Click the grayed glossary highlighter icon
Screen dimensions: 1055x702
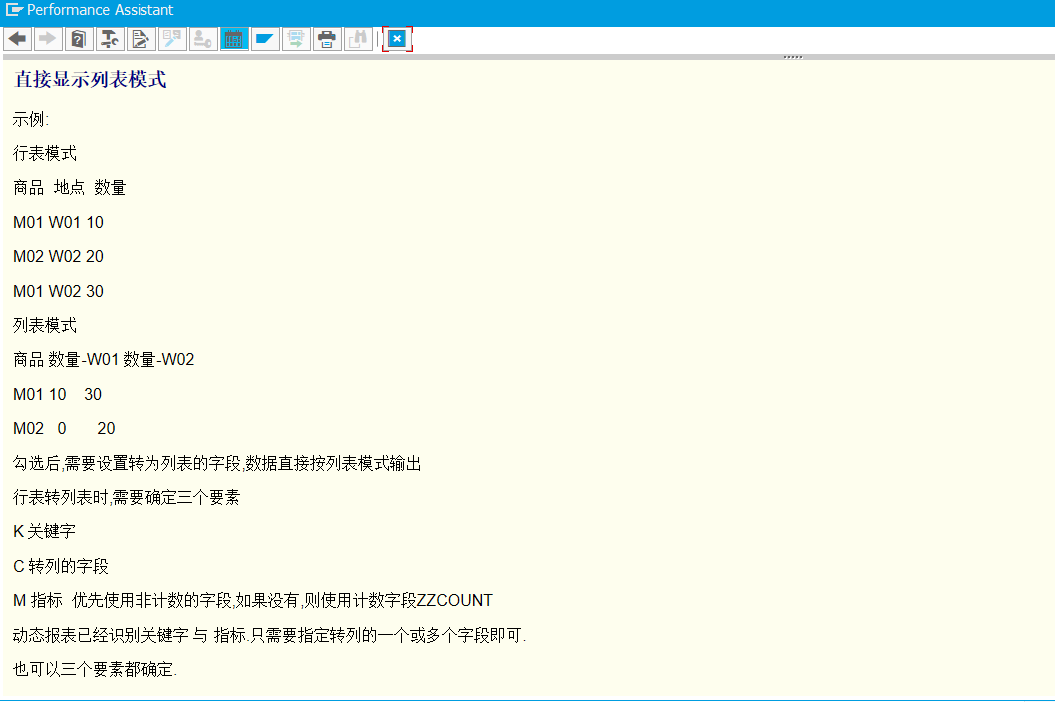pyautogui.click(x=172, y=39)
